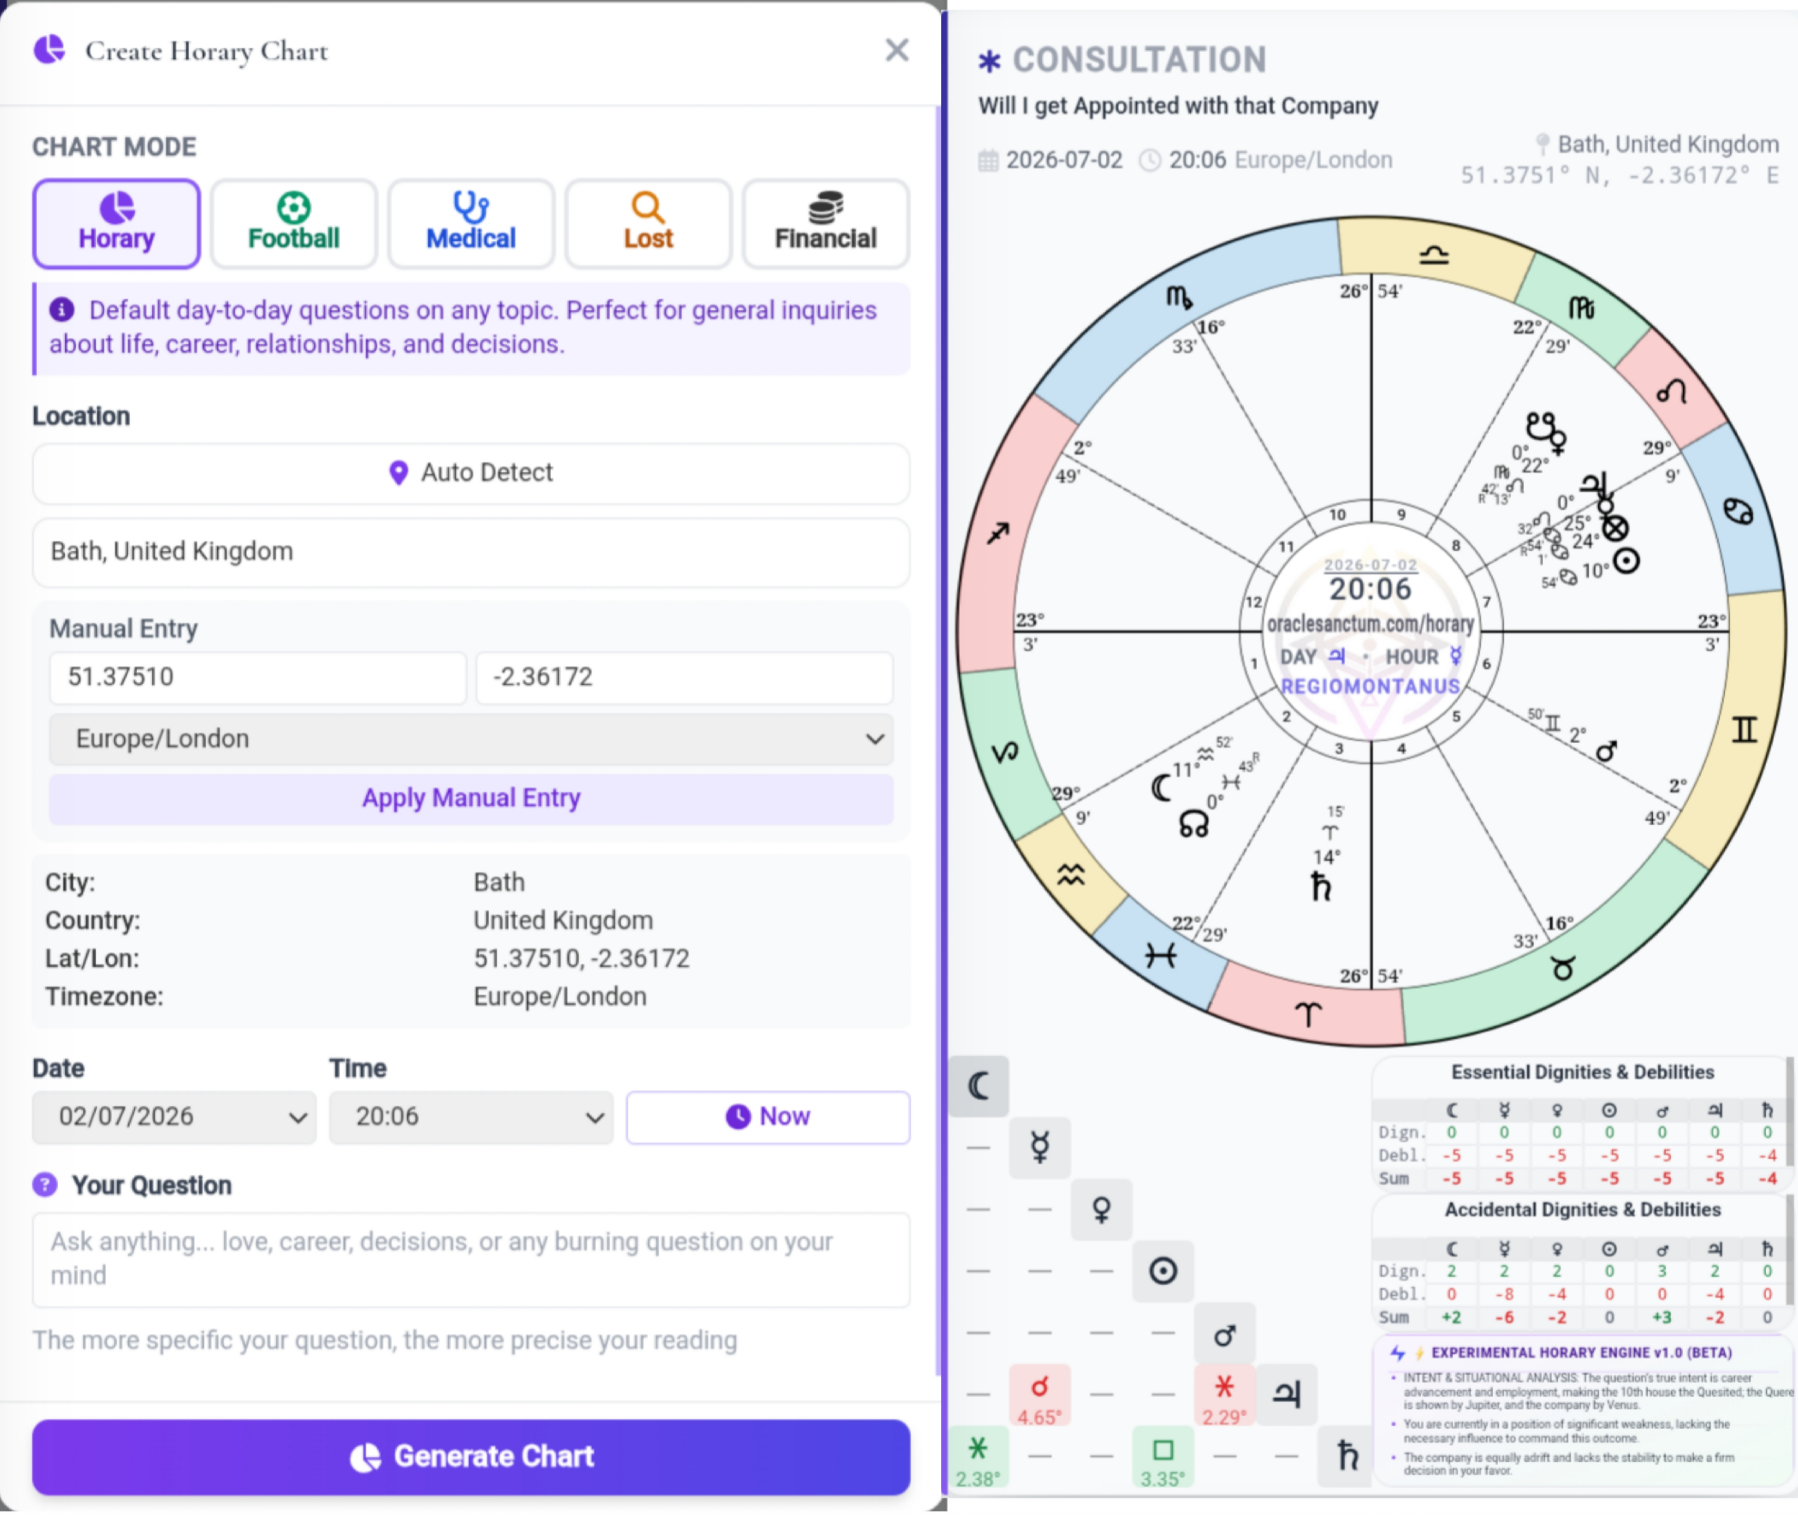1798x1515 pixels.
Task: Open the Time dropdown showing 20:06
Action: (471, 1117)
